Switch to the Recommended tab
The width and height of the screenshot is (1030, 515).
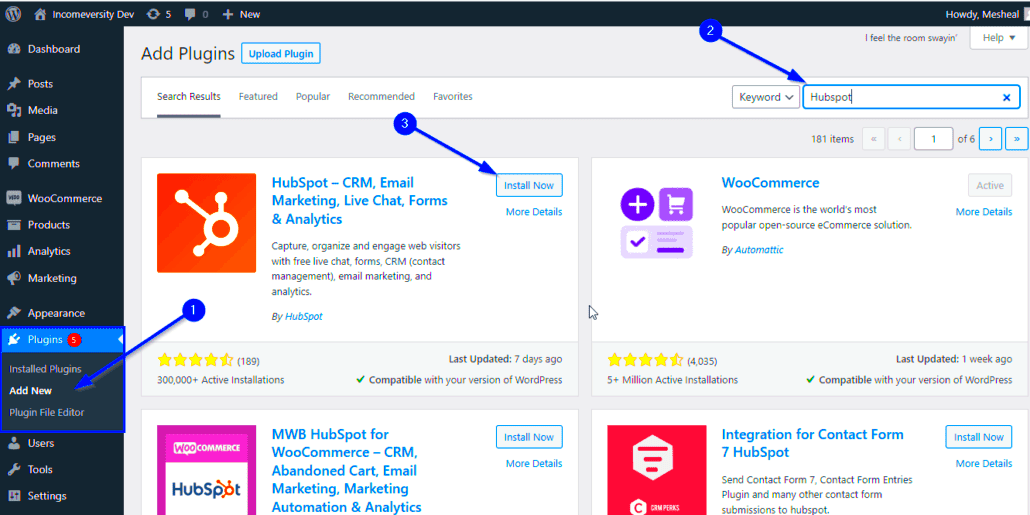click(382, 97)
